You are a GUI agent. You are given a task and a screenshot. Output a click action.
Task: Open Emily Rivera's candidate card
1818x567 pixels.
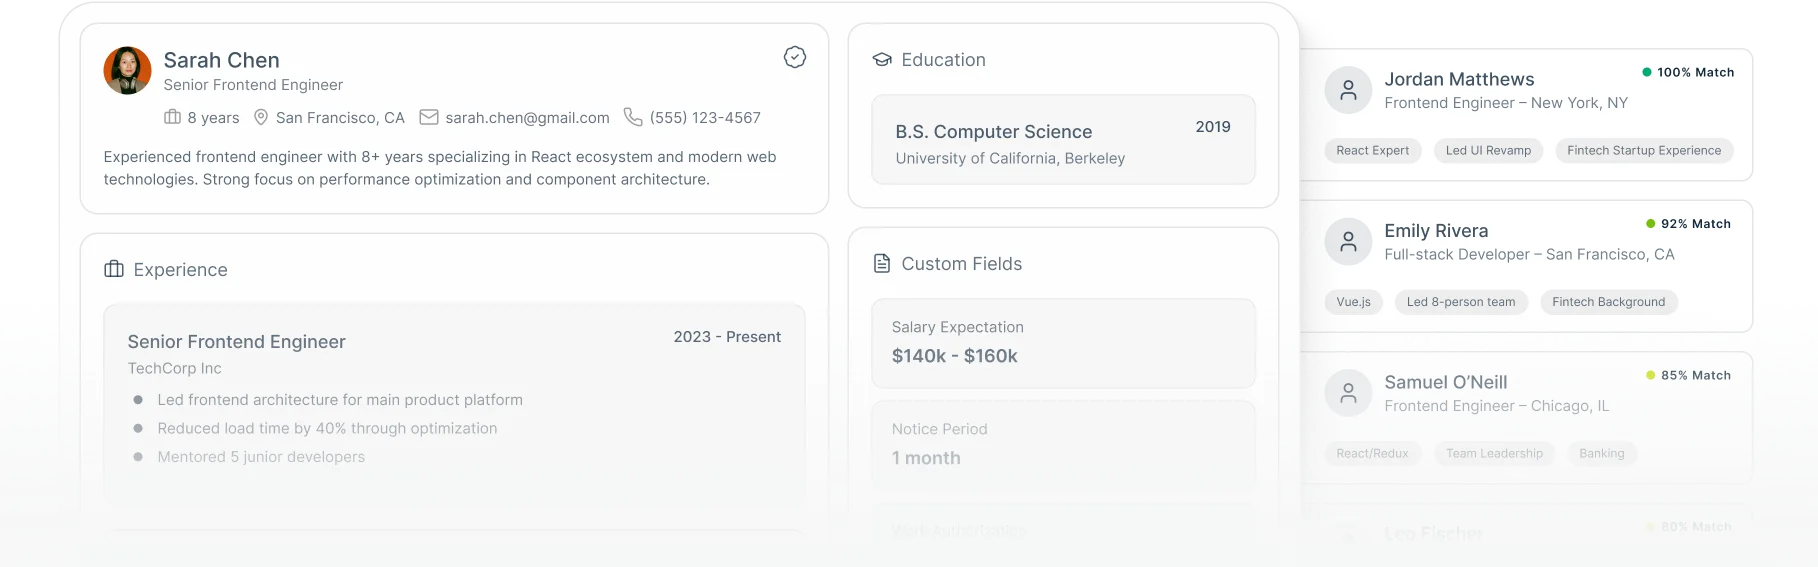(x=1526, y=266)
